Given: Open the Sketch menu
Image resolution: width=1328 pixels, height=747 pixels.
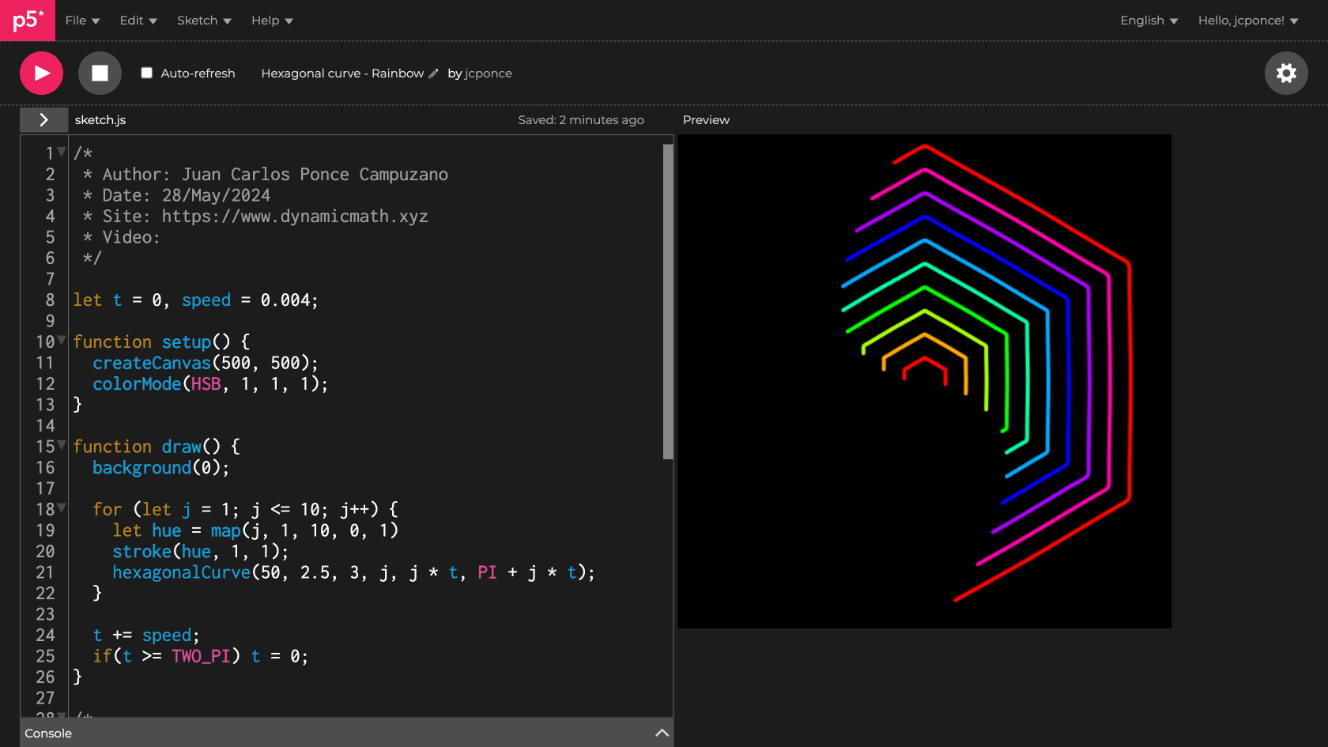Looking at the screenshot, I should click(204, 20).
